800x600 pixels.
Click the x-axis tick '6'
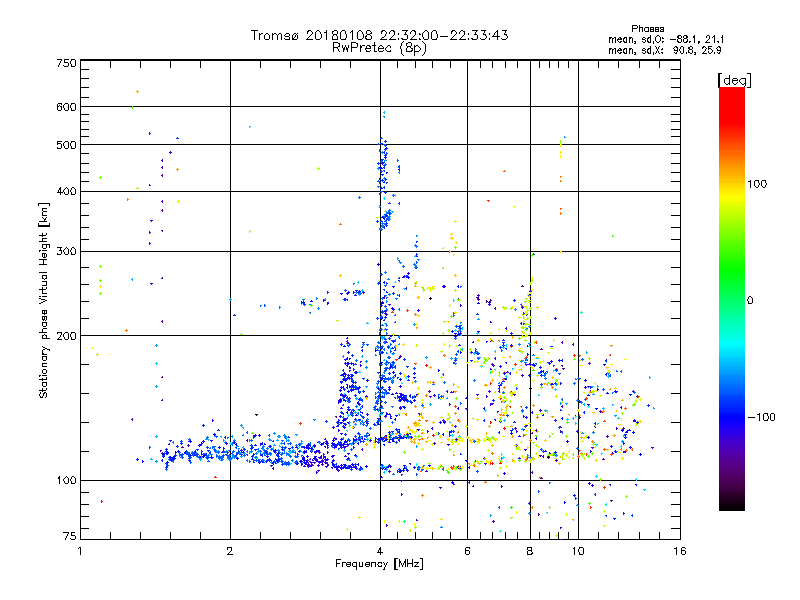[x=467, y=551]
